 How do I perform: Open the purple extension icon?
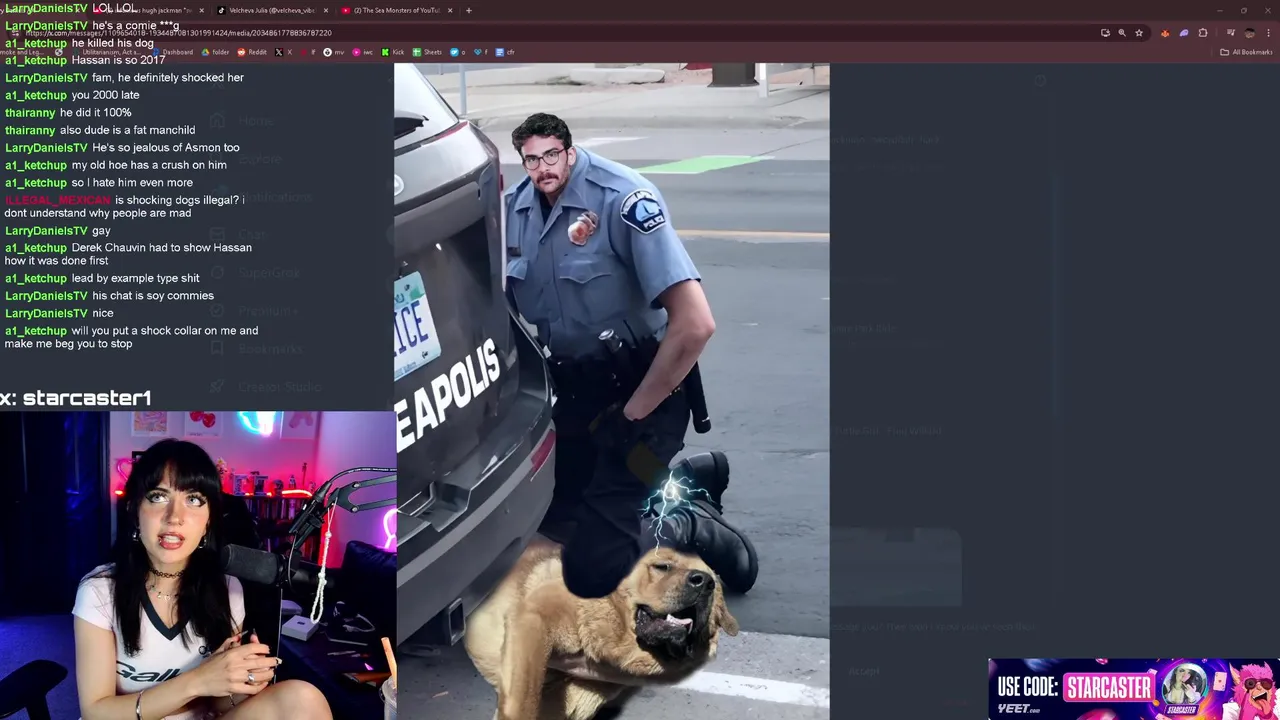[x=1184, y=33]
